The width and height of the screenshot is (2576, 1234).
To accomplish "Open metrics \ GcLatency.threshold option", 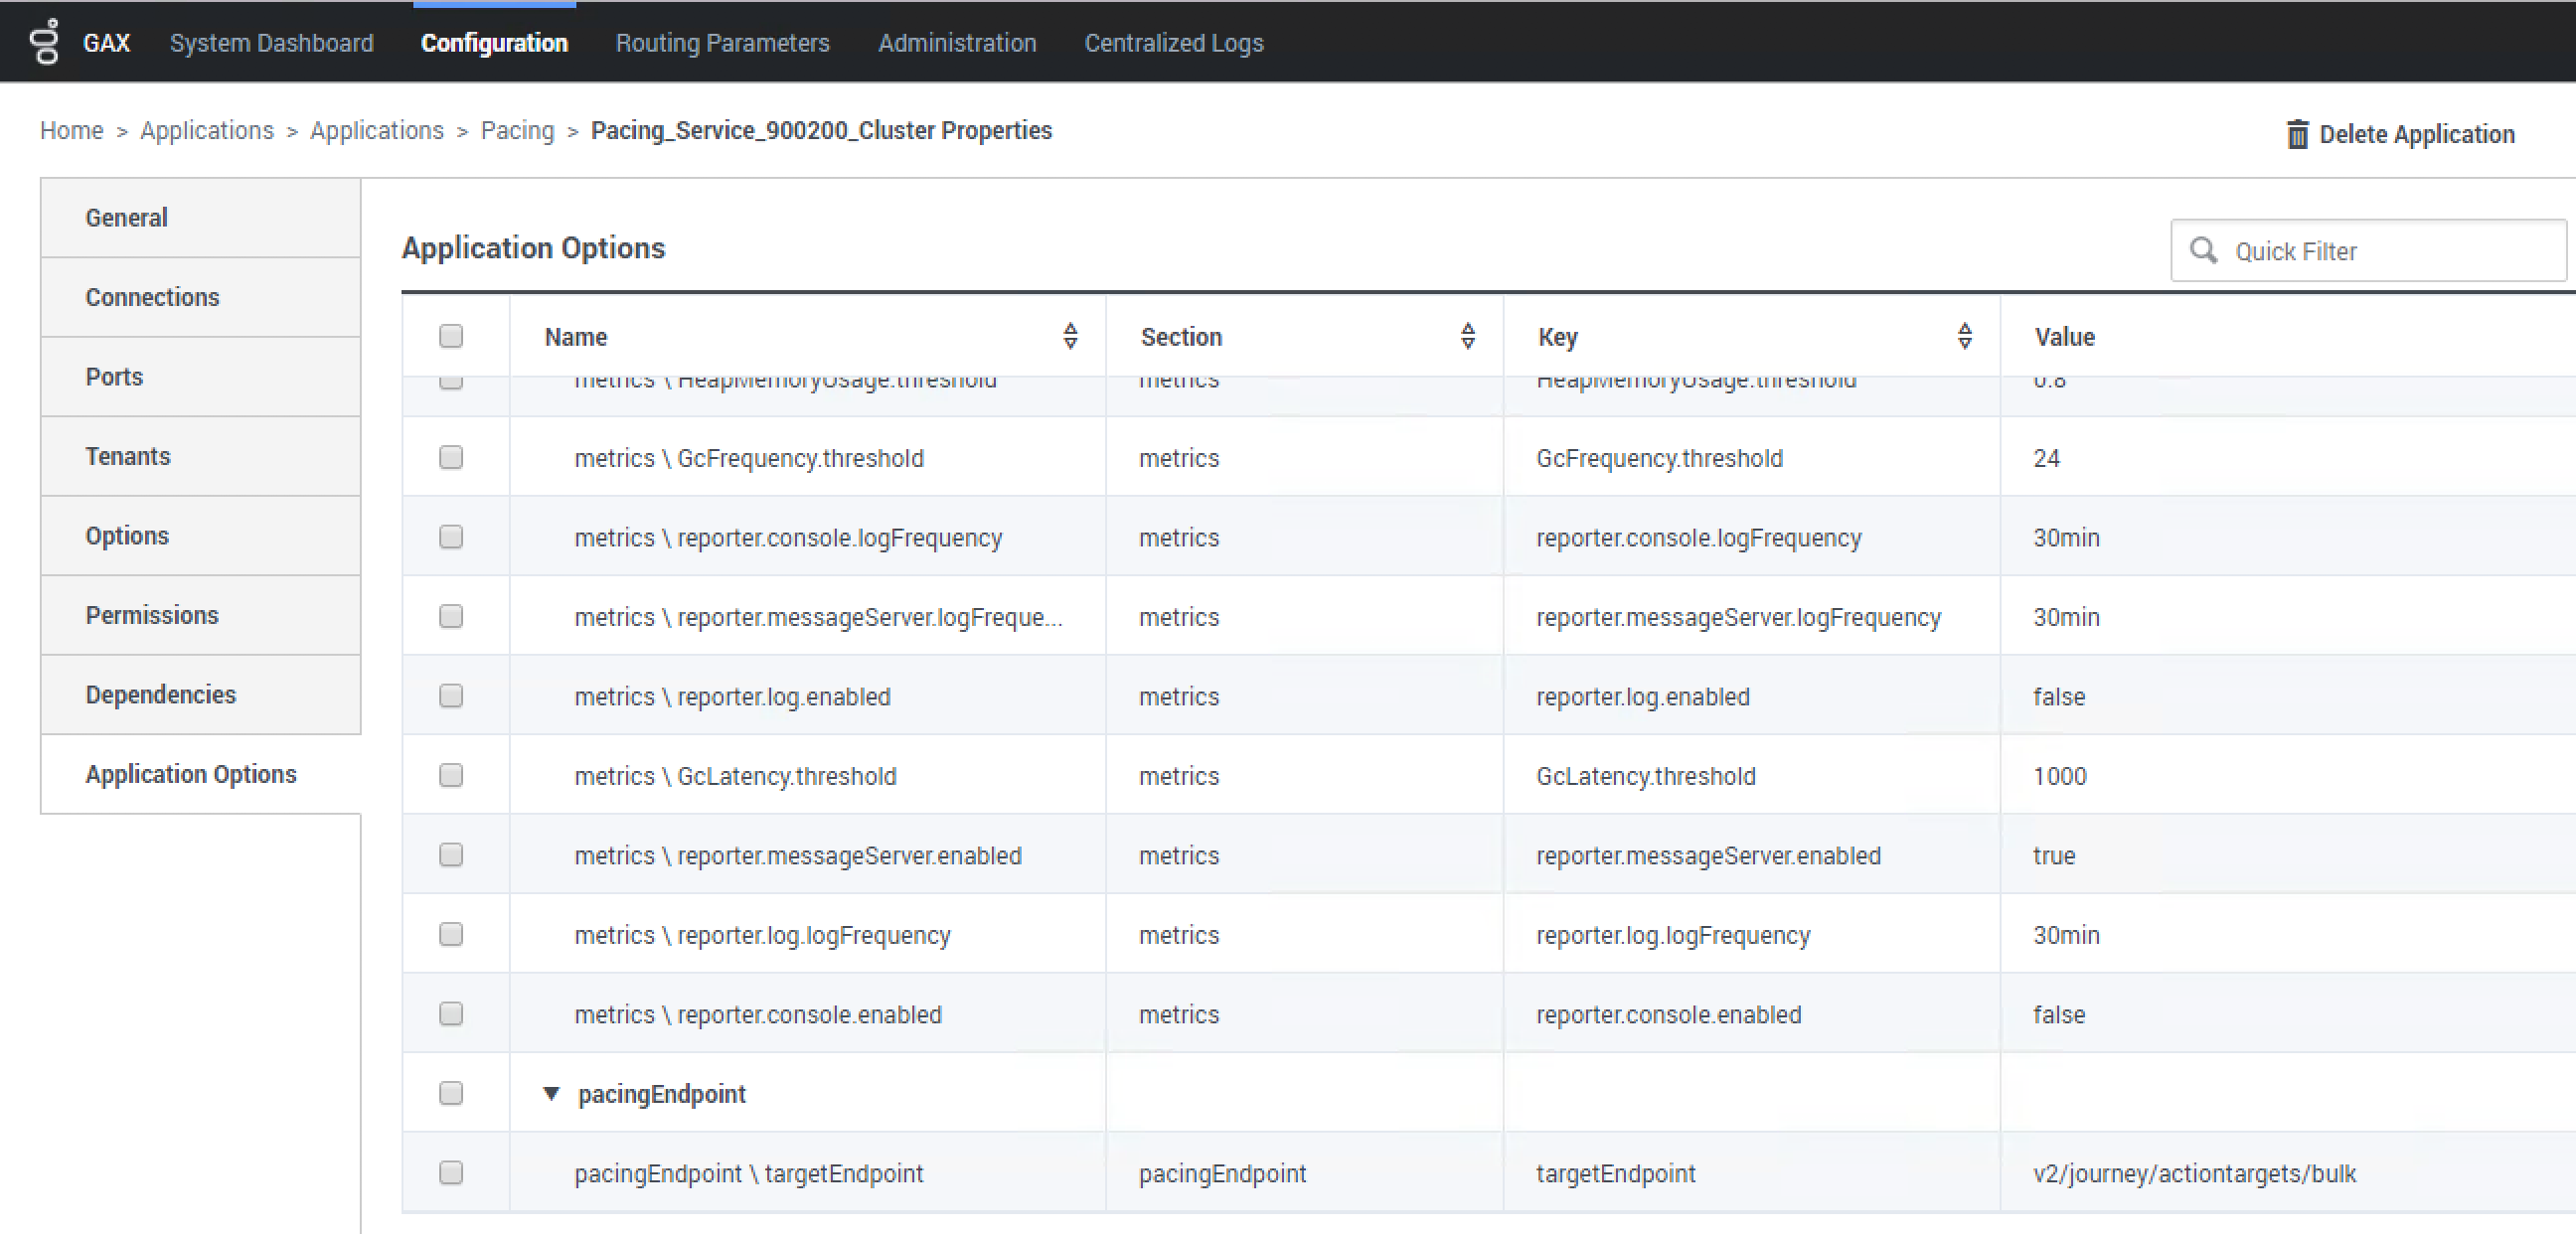I will [x=735, y=776].
